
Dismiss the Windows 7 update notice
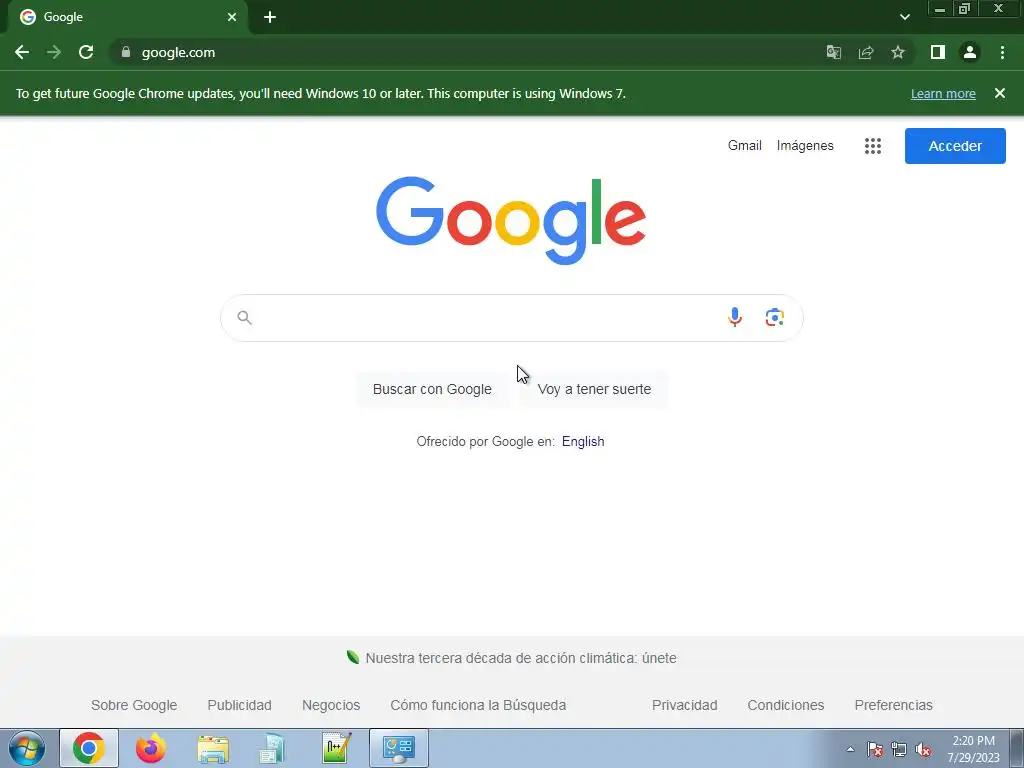tap(1000, 93)
